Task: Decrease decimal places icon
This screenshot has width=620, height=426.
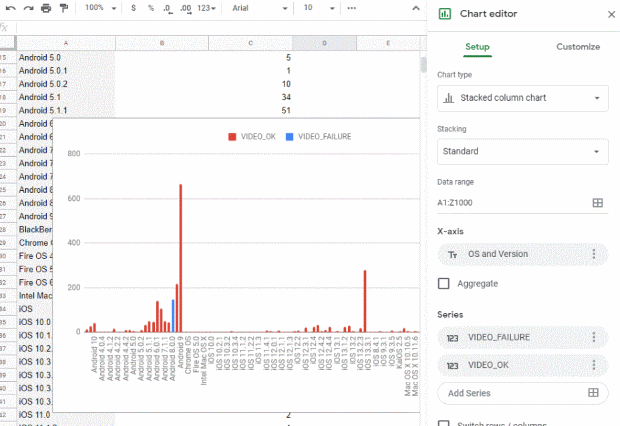Action: point(168,8)
